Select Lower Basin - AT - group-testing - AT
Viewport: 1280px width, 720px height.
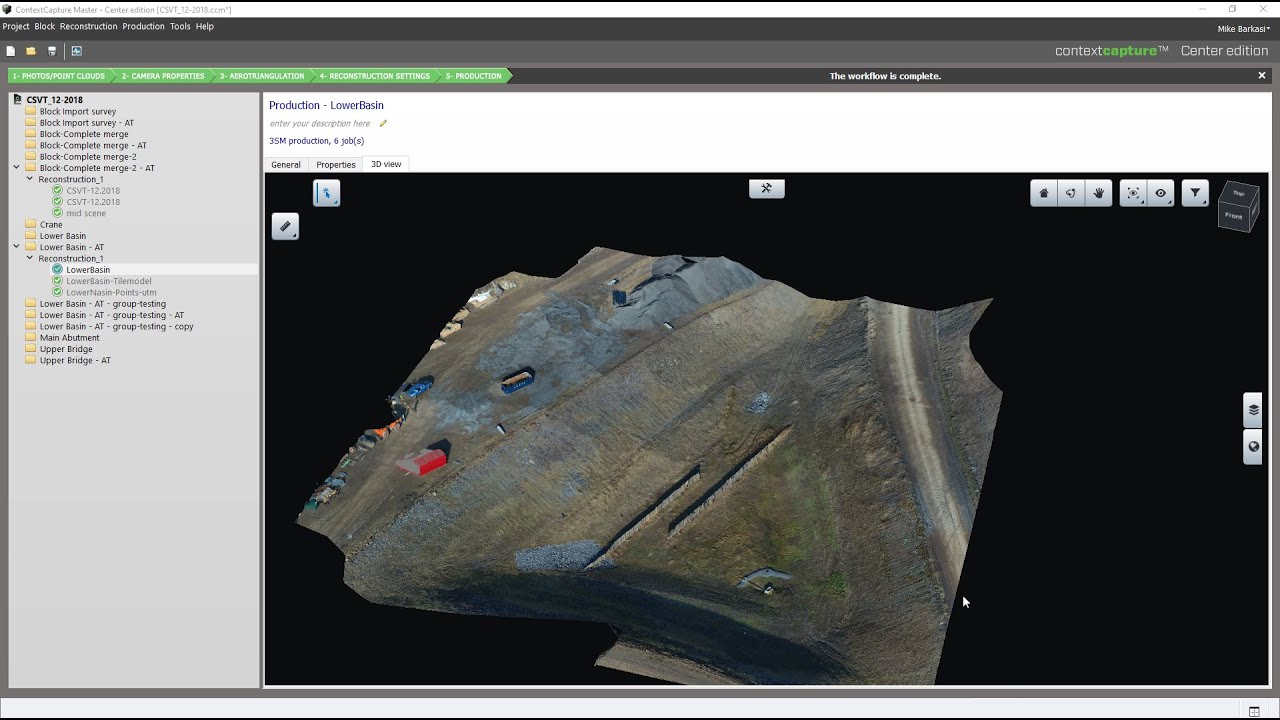112,315
